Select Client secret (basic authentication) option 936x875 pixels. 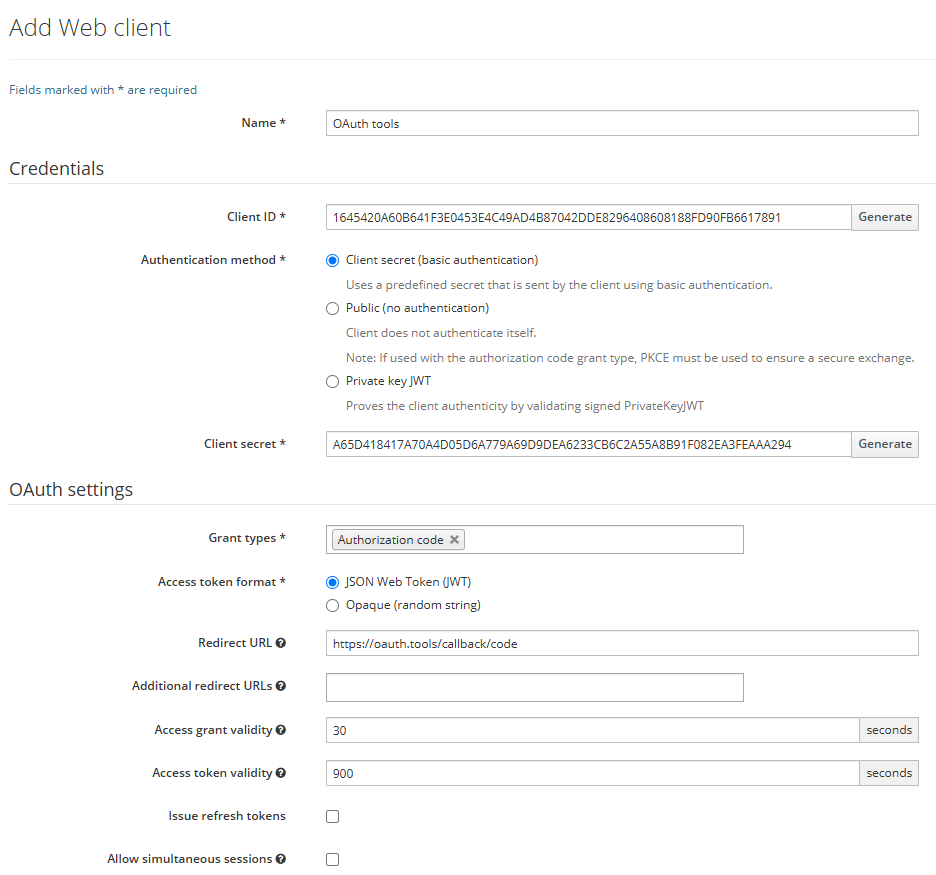pos(333,260)
